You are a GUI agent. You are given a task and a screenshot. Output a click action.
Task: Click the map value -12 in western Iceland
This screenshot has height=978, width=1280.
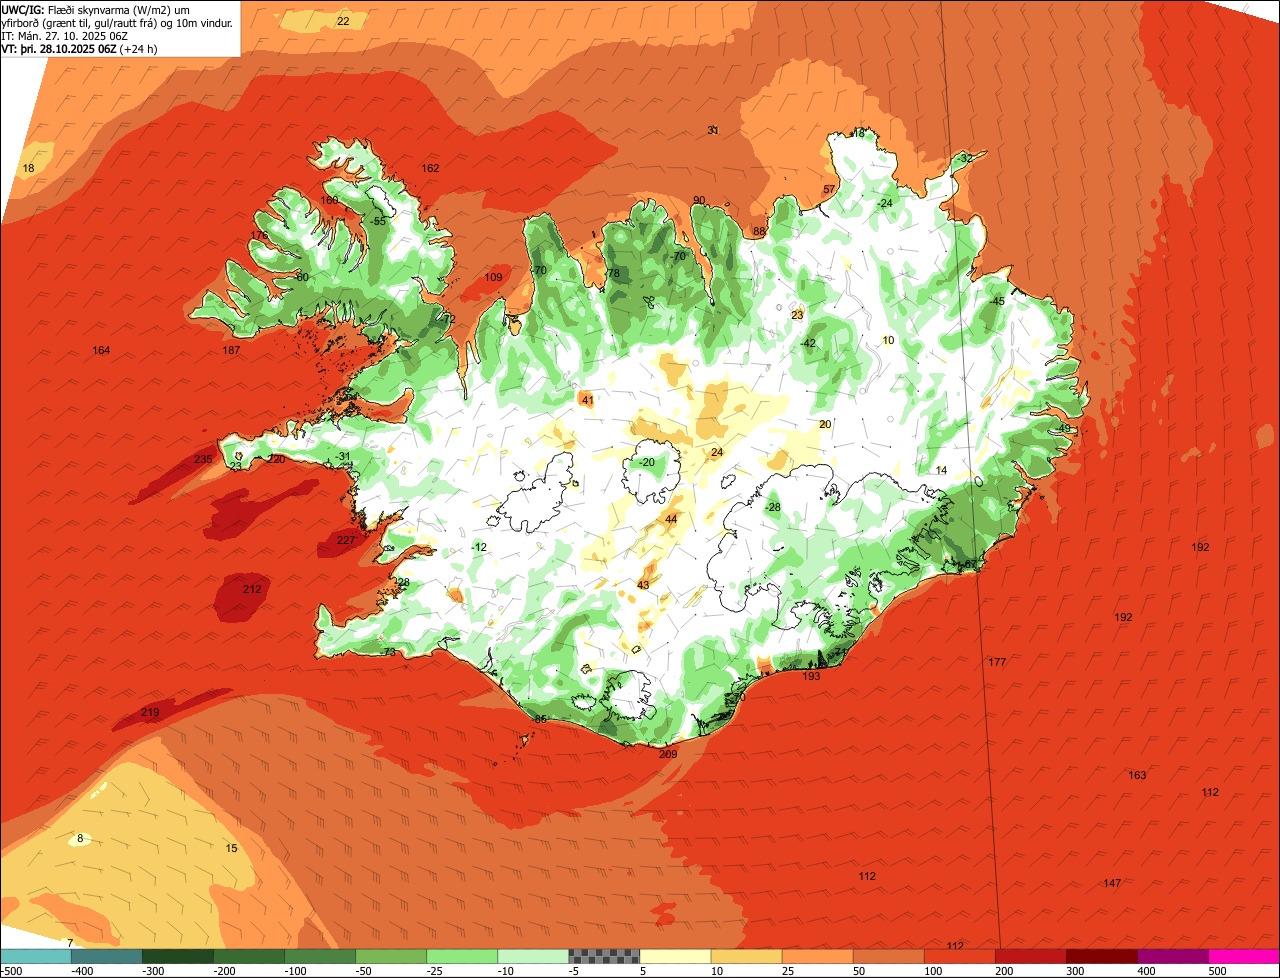coord(479,547)
